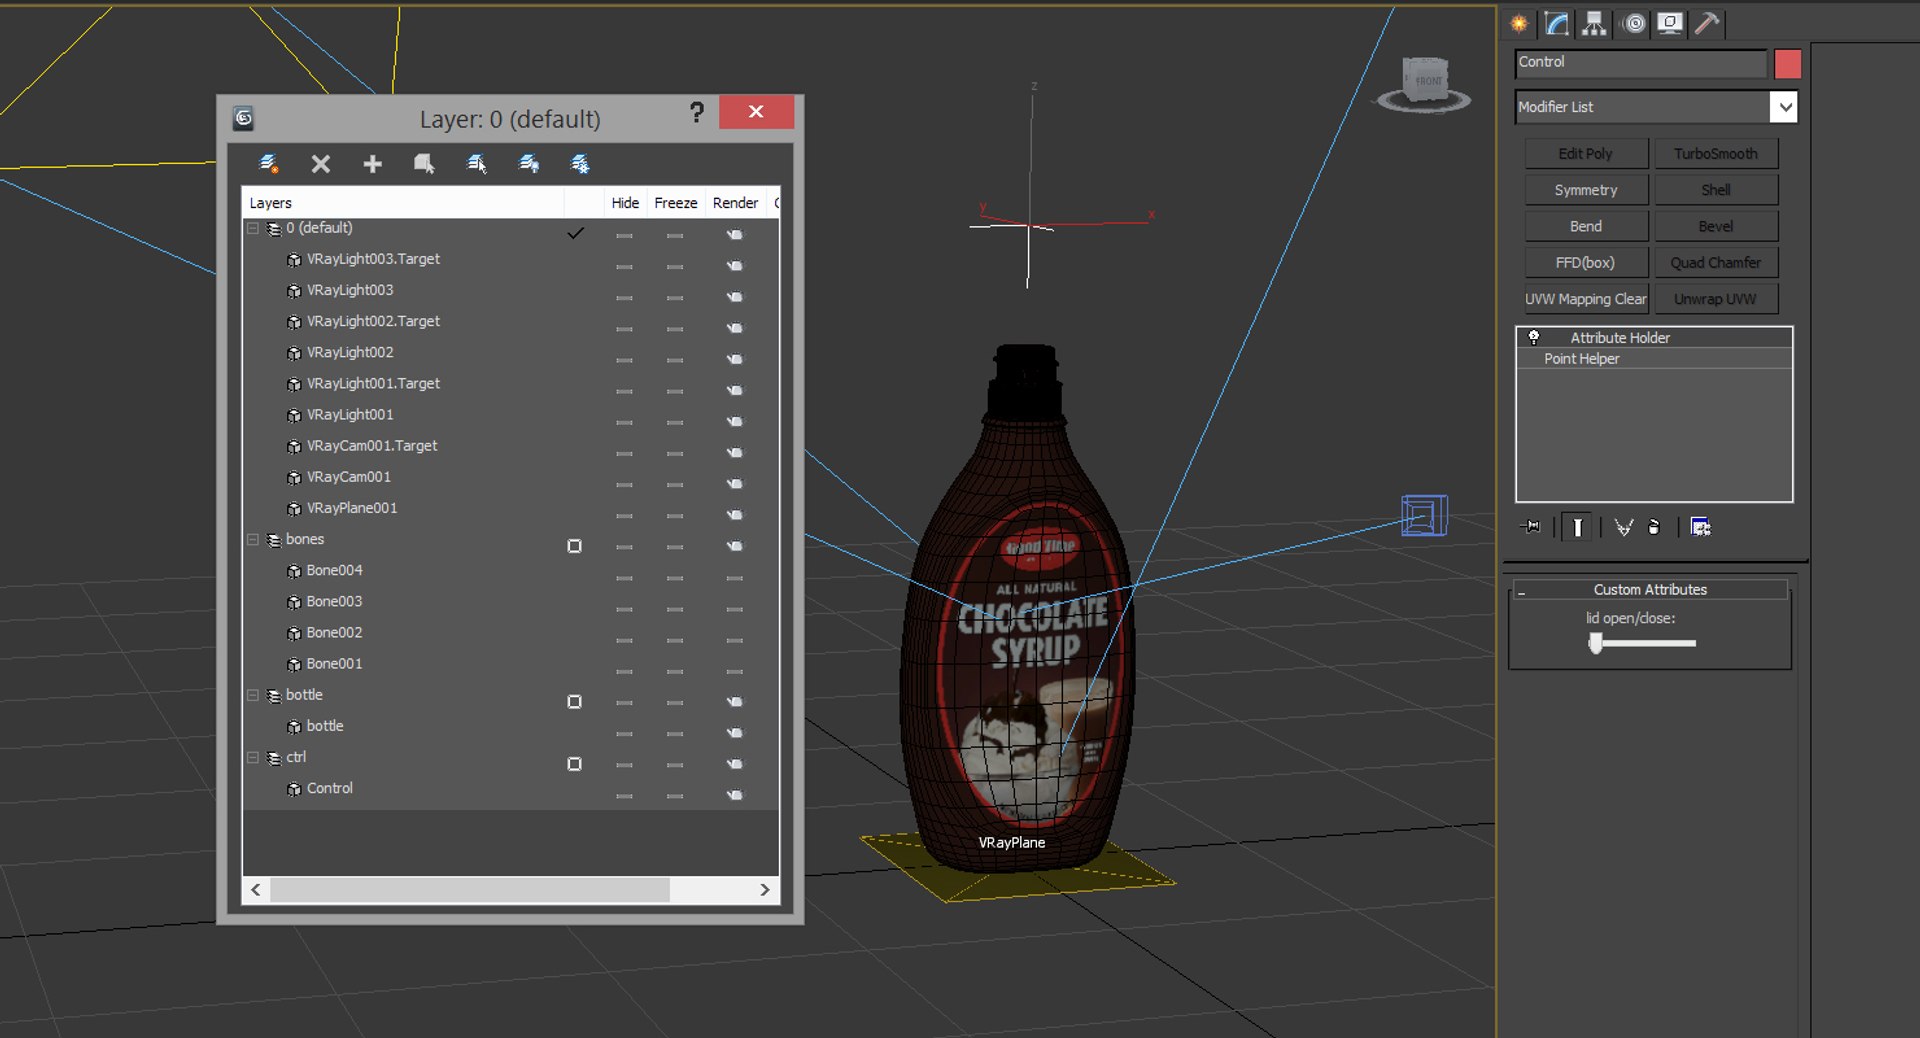Click the scroll right arrow in Layer dialog

(765, 890)
